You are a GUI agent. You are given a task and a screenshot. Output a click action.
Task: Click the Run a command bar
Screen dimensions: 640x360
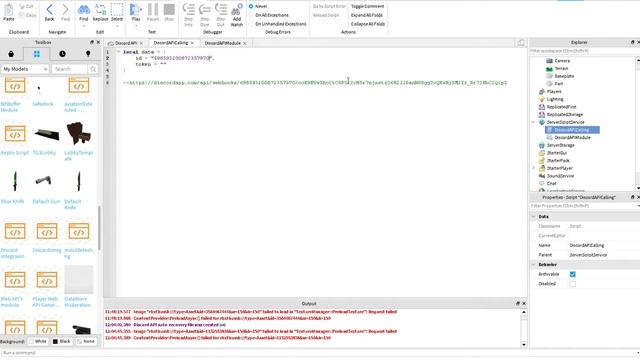[x=318, y=353]
